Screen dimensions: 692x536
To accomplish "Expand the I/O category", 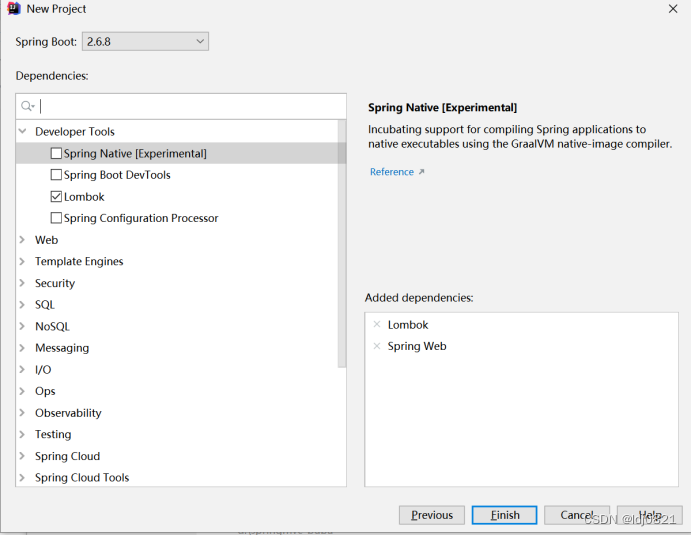I will click(x=23, y=369).
